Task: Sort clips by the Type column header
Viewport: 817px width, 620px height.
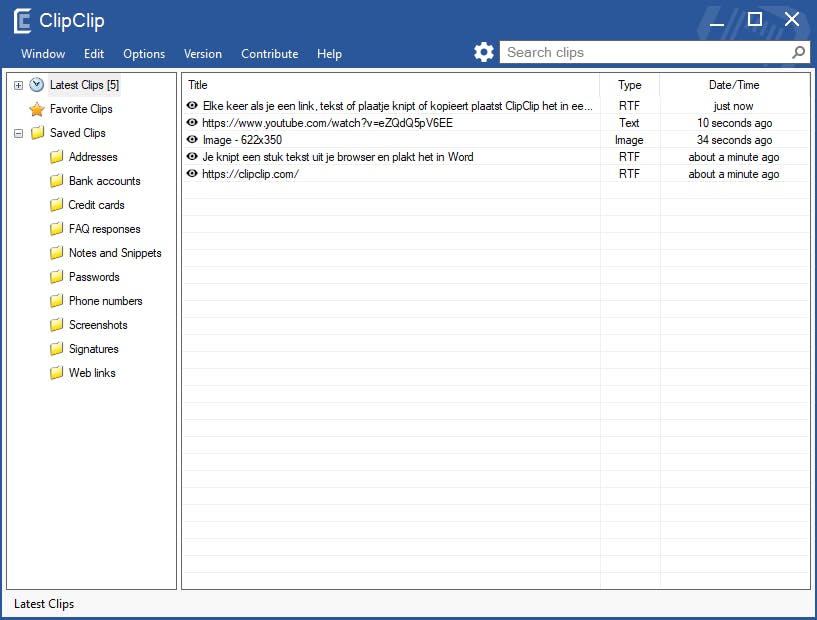Action: tap(629, 85)
